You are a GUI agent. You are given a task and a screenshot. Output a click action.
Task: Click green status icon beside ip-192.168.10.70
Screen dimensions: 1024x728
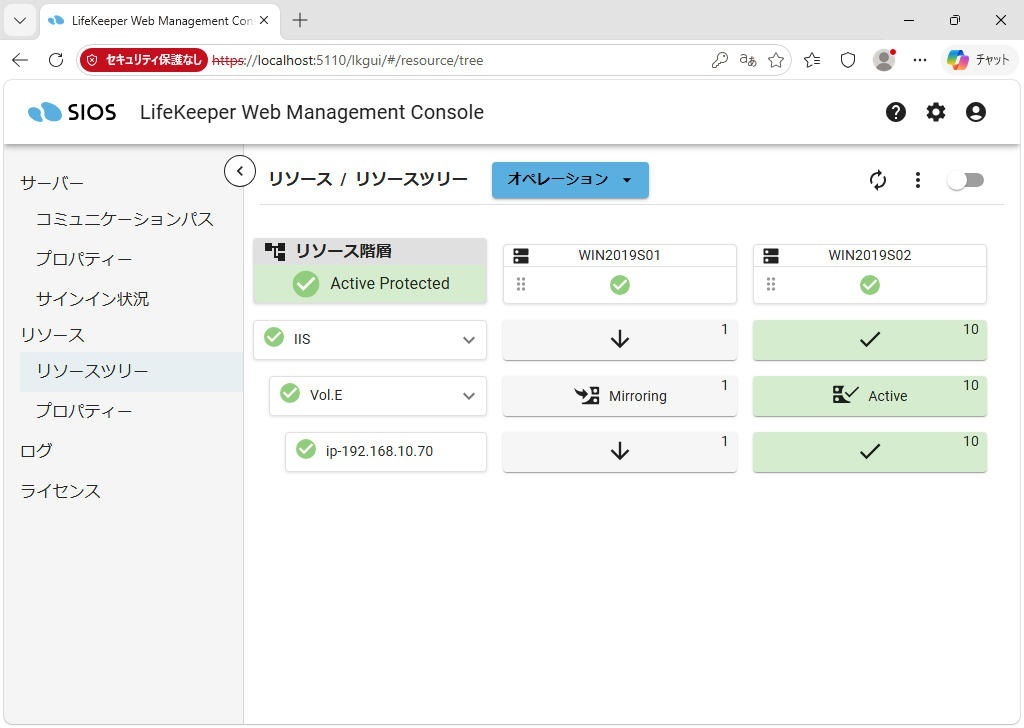point(306,449)
